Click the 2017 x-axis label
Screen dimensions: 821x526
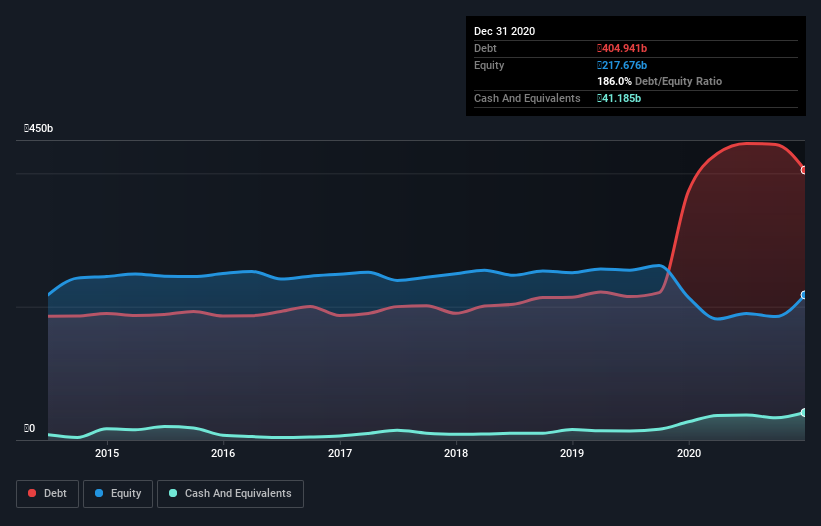click(340, 453)
